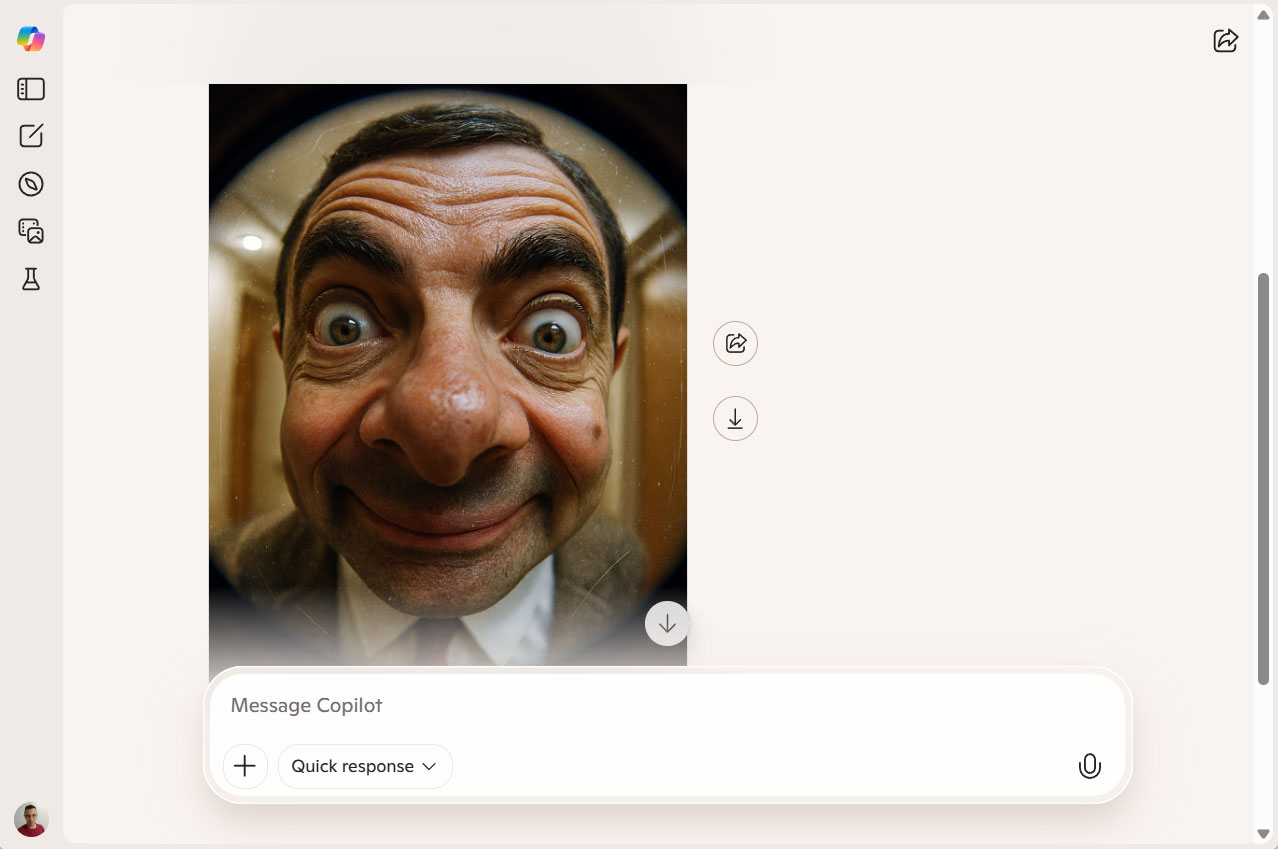Click the Copilot logo at top of sidebar
This screenshot has width=1278, height=849.
tap(31, 39)
